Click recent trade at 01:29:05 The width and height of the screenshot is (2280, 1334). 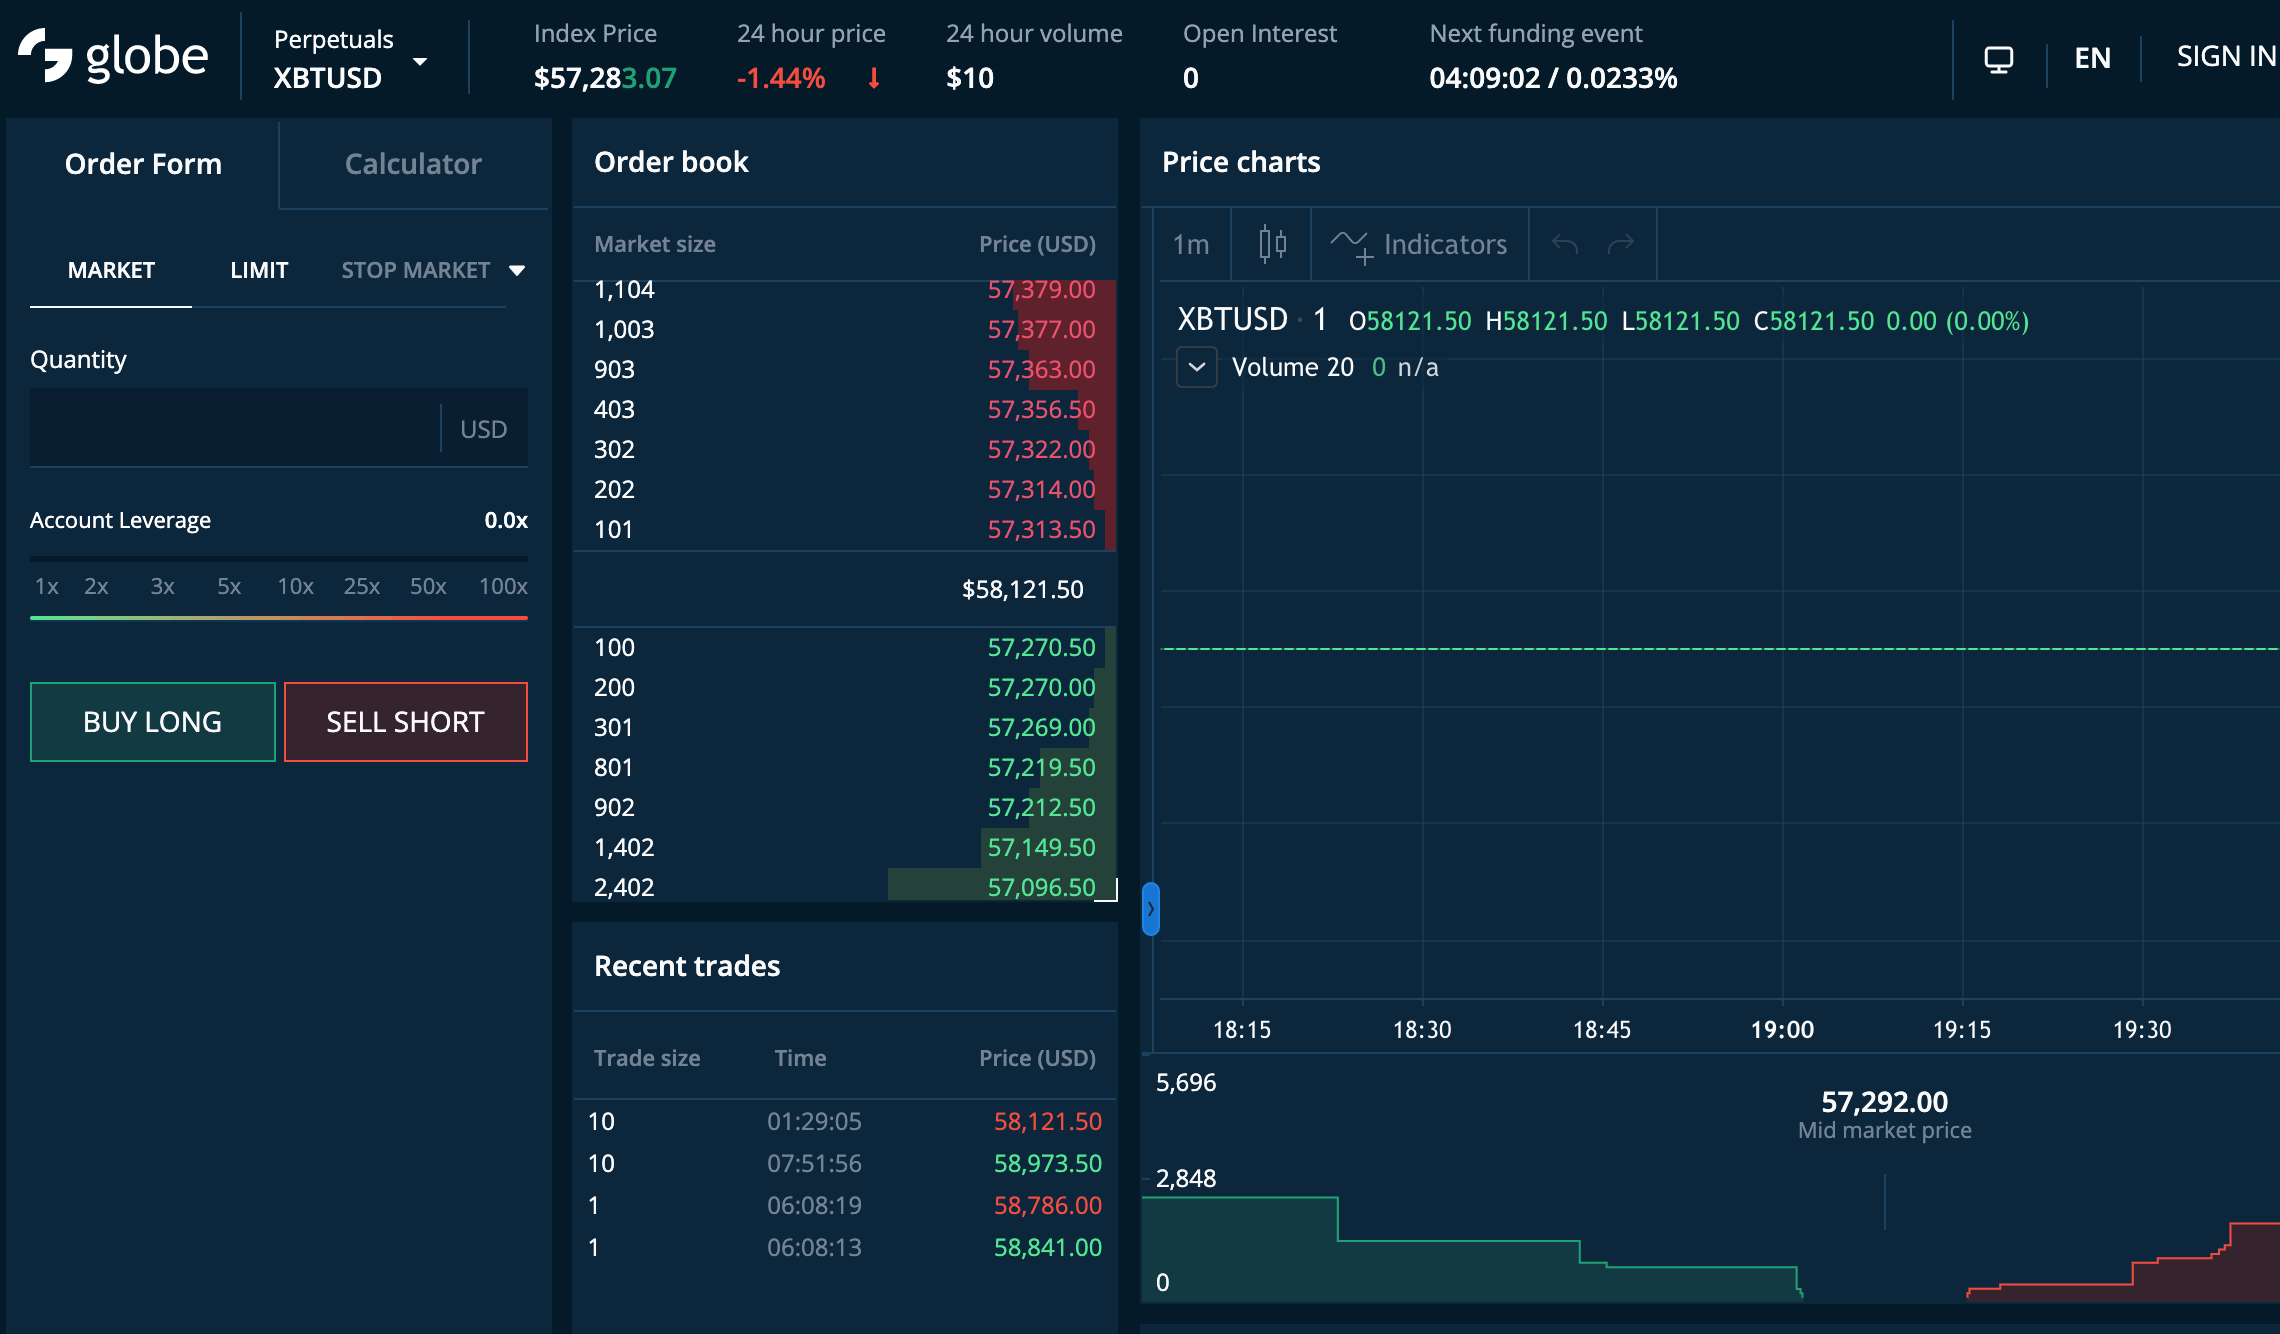tap(845, 1122)
